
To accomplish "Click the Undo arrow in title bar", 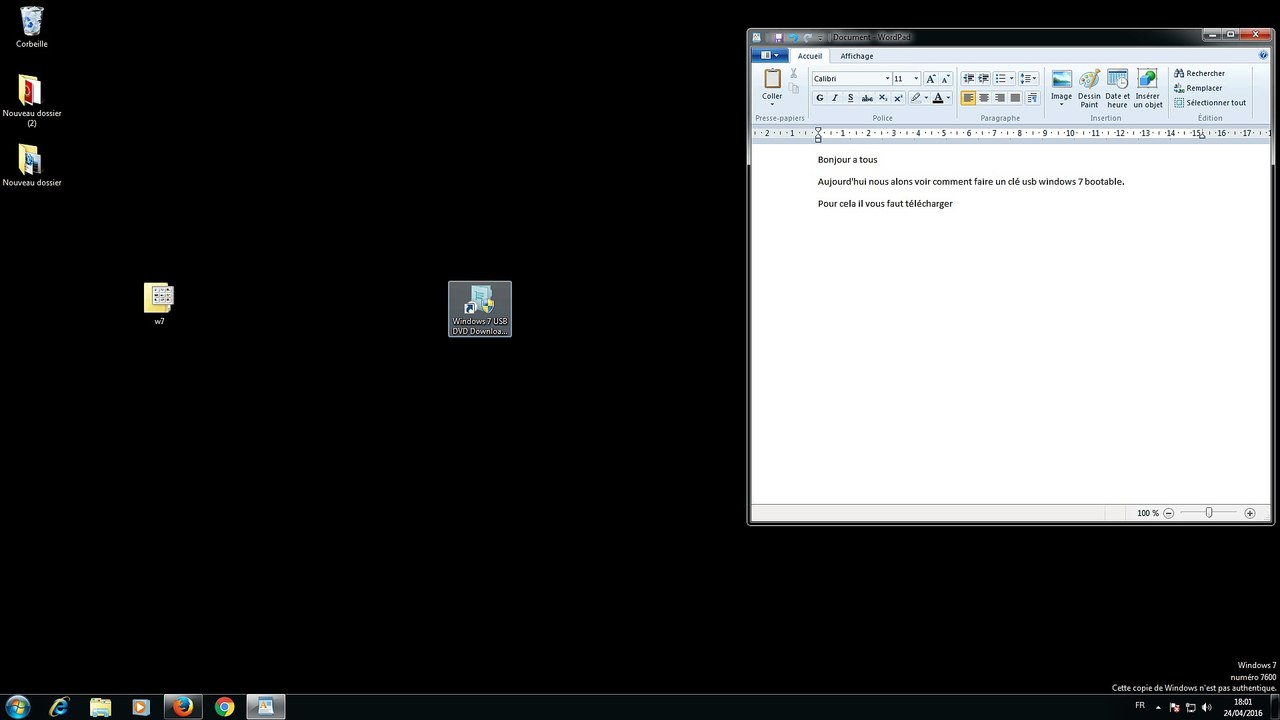I will pyautogui.click(x=793, y=38).
